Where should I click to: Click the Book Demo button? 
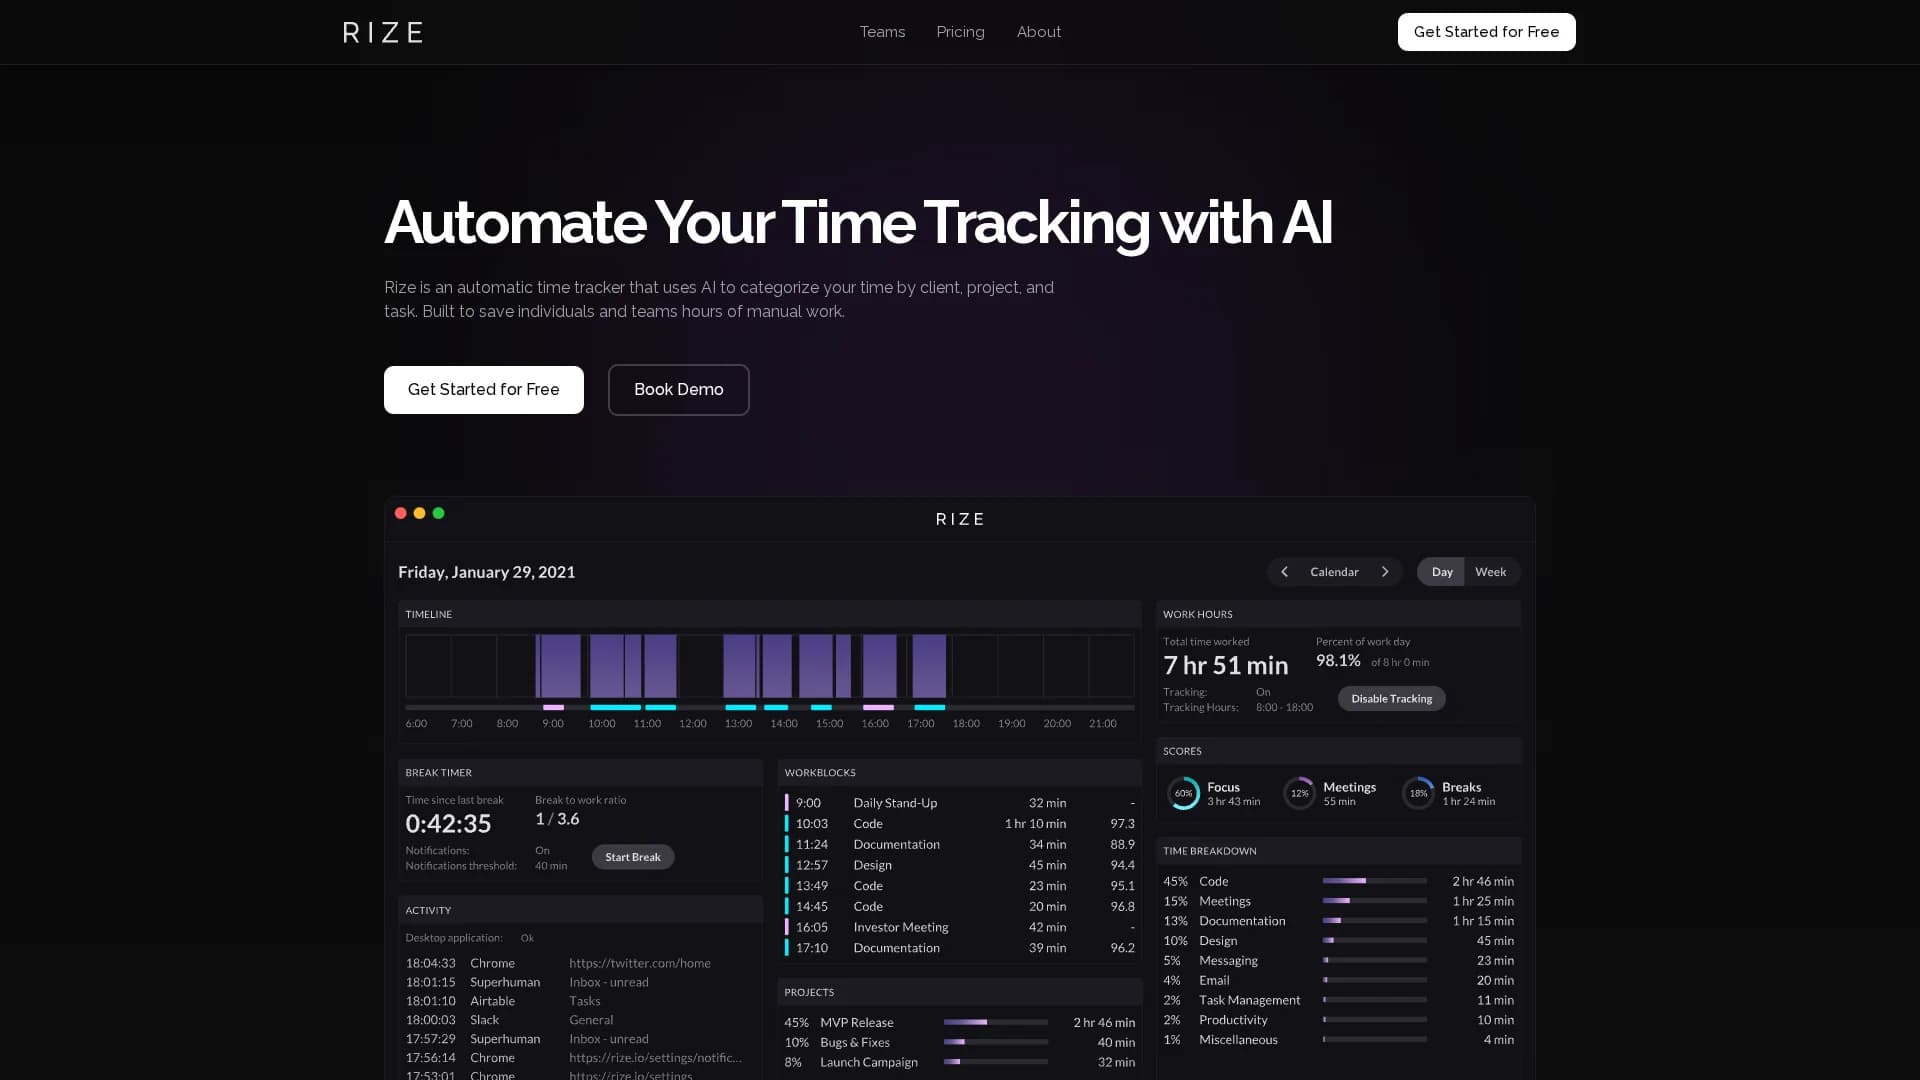click(x=678, y=390)
